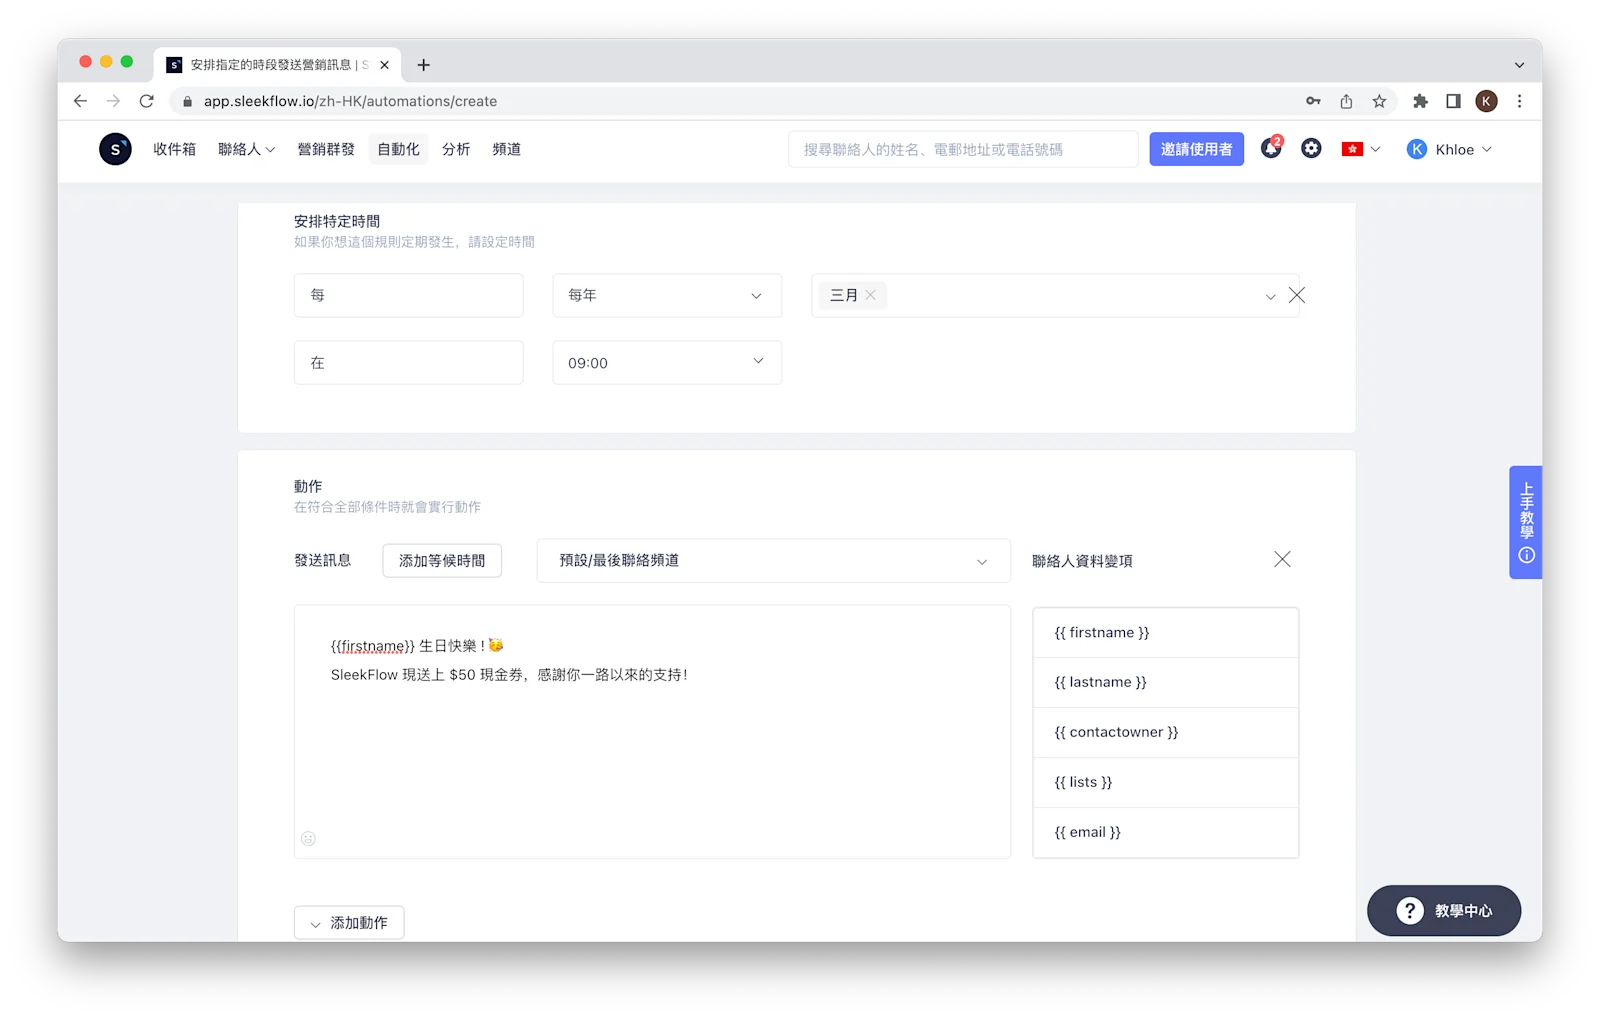The height and width of the screenshot is (1018, 1600).
Task: Insert the {{ contactowner }} variable
Action: [x=1166, y=733]
